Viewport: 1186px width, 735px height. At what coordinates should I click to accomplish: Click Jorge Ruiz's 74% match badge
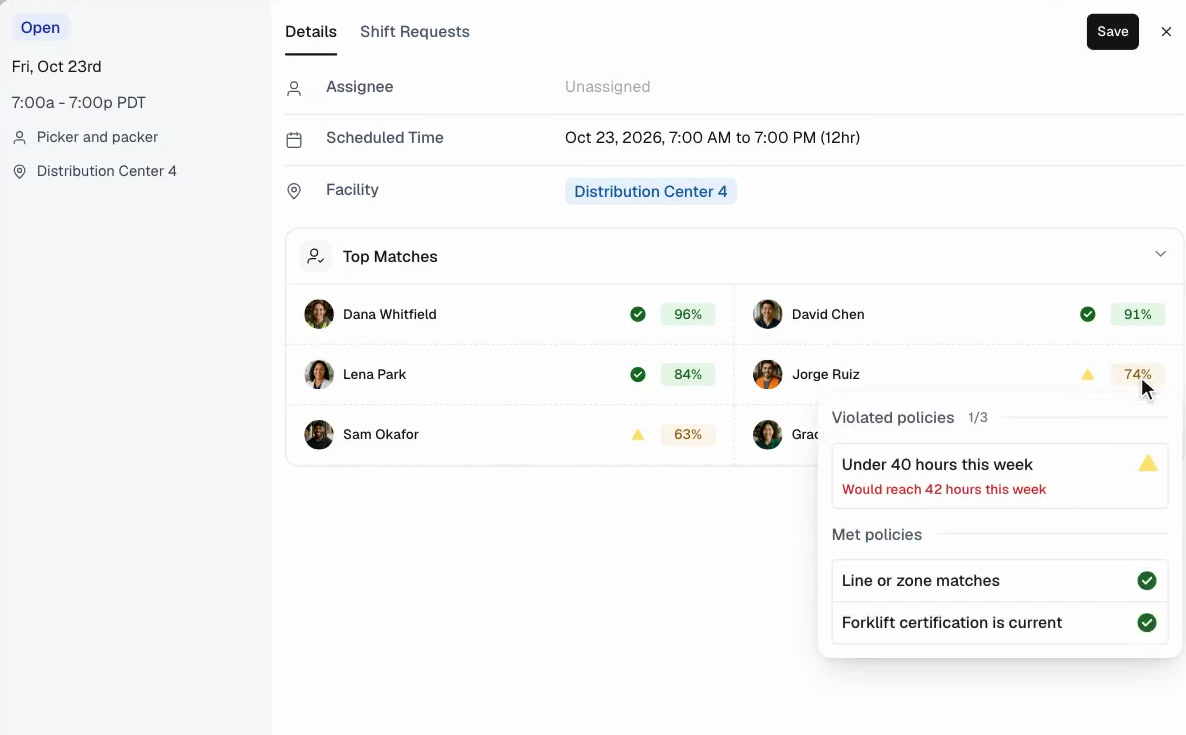tap(1138, 374)
